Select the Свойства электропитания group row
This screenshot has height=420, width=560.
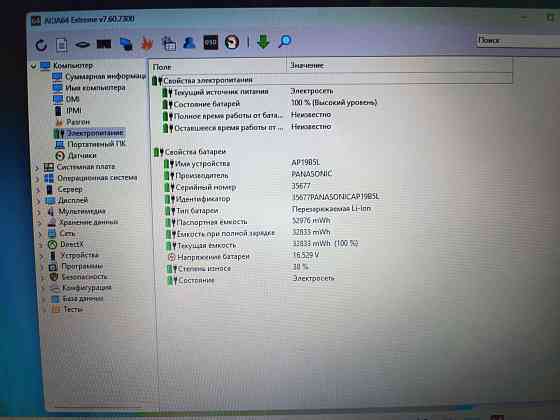[332, 80]
